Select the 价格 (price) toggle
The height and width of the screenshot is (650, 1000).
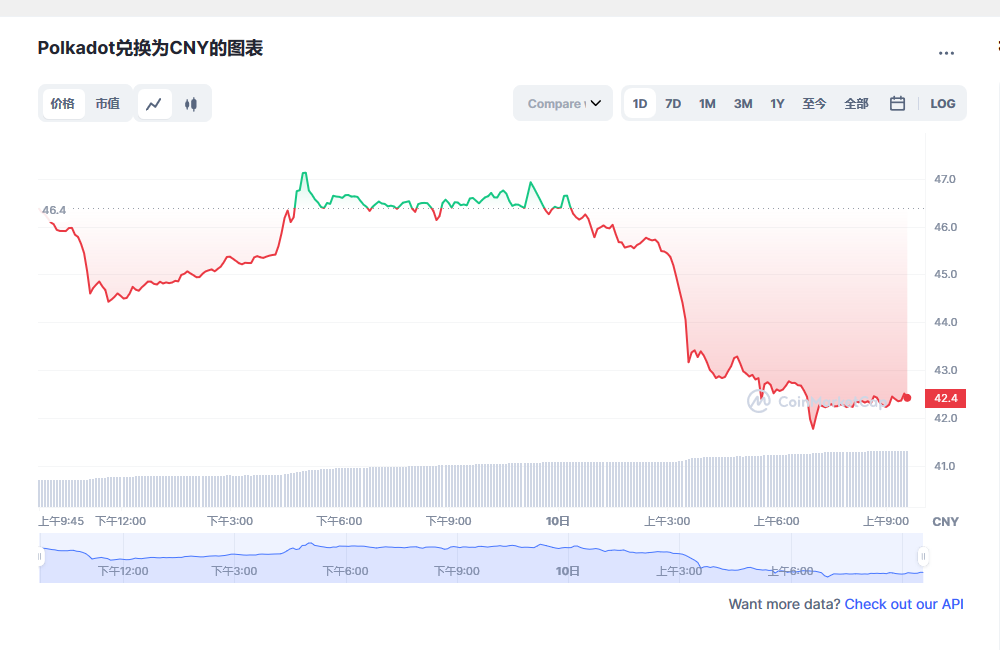coord(63,103)
